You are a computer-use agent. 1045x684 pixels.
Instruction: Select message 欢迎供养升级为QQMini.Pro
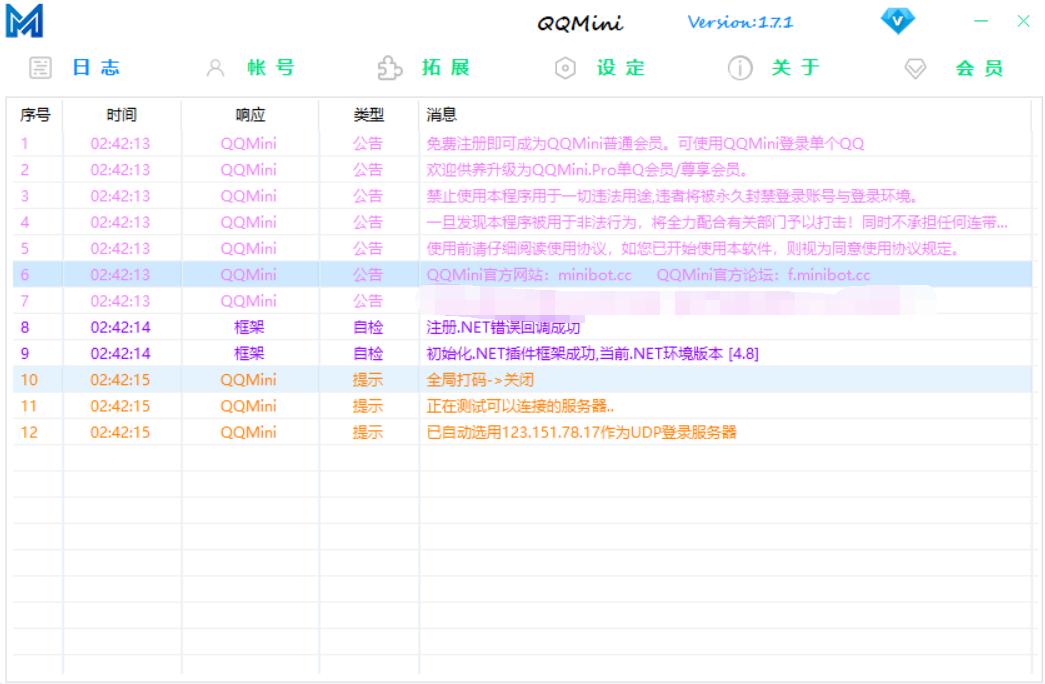click(x=586, y=170)
